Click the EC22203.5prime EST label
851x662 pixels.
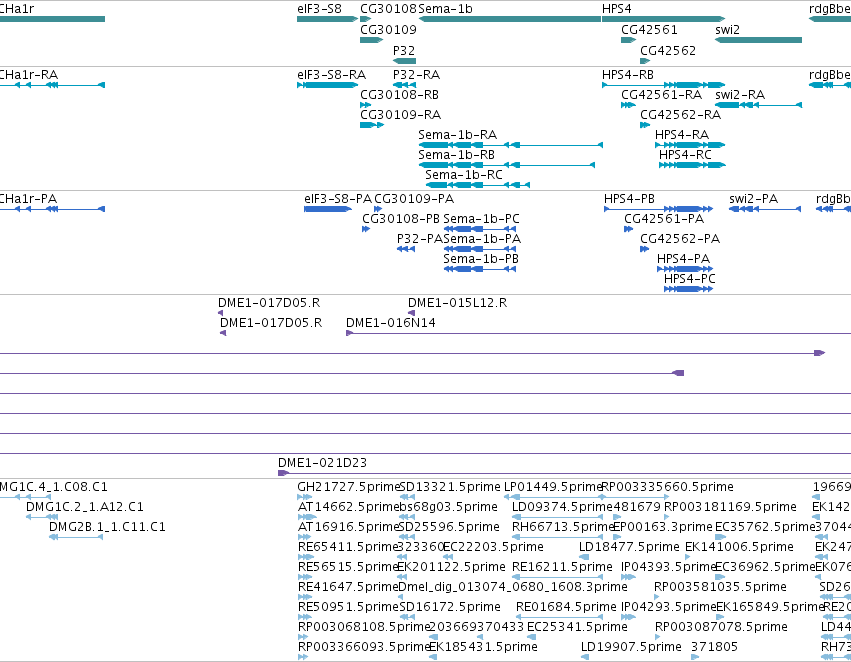[493, 547]
